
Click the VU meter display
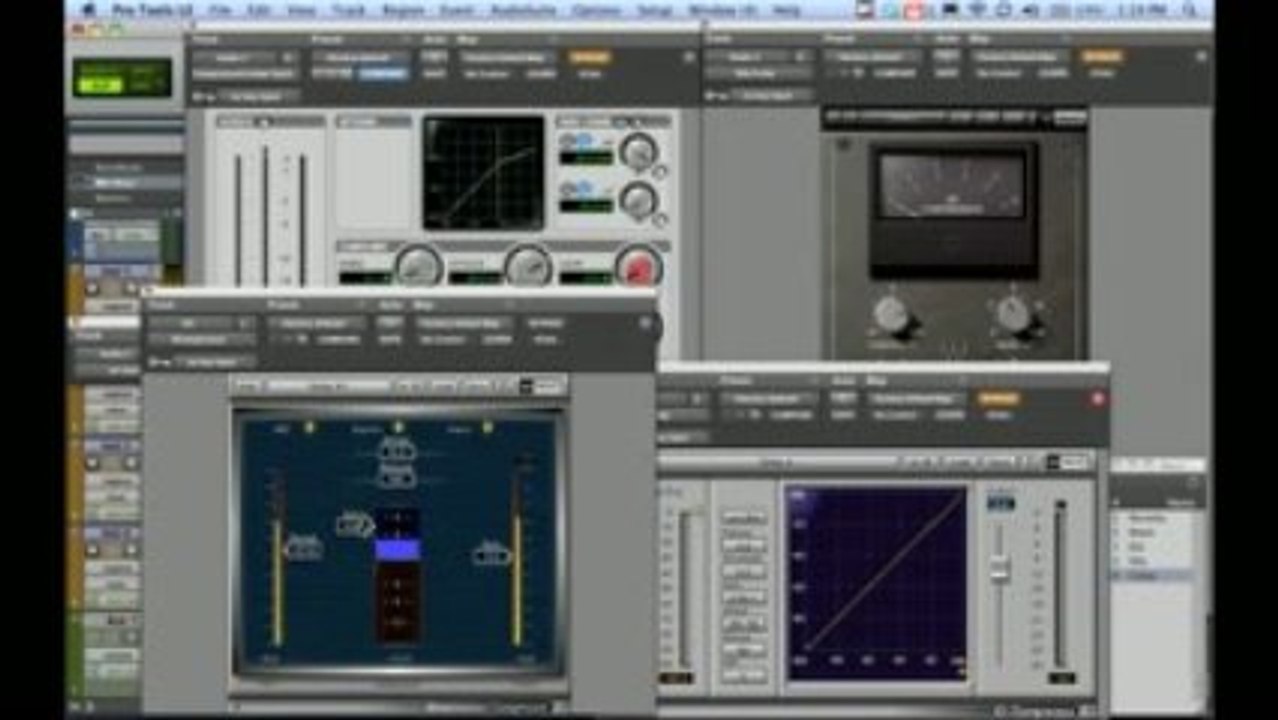(952, 186)
